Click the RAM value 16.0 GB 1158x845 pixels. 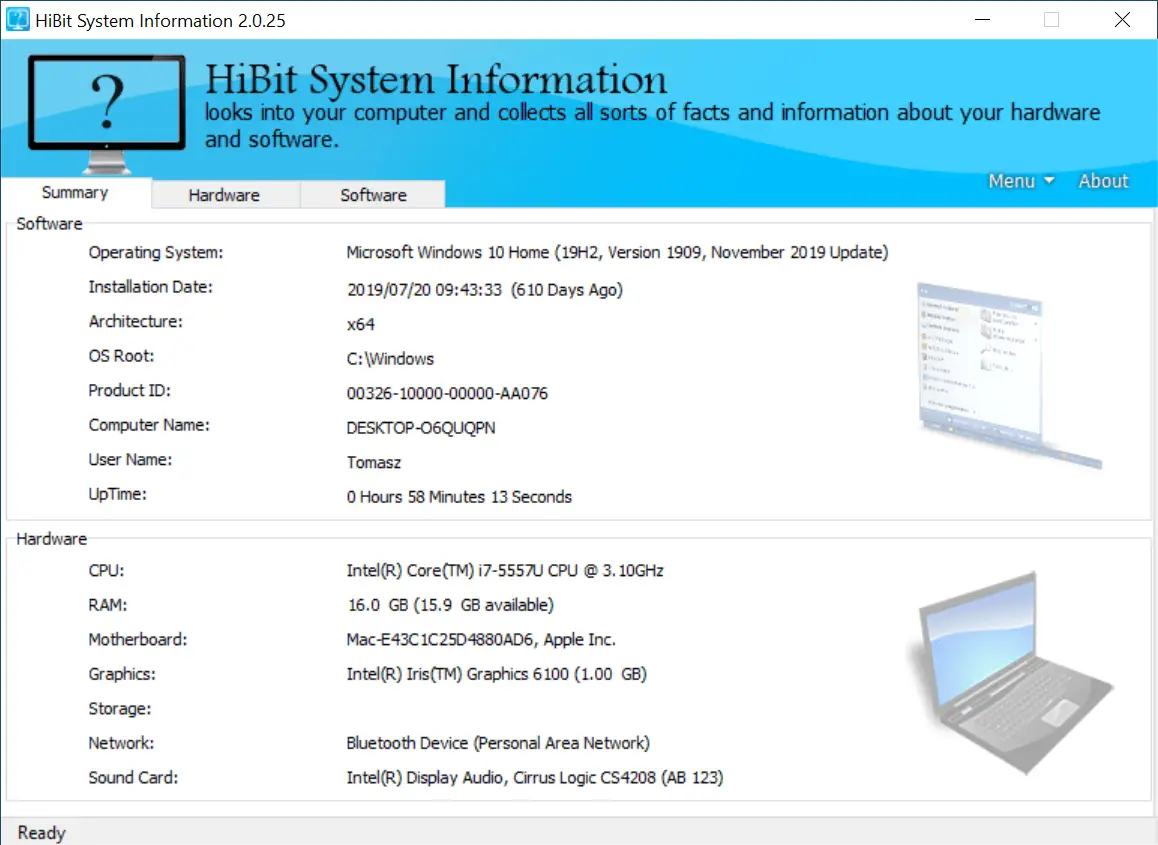[x=450, y=606]
